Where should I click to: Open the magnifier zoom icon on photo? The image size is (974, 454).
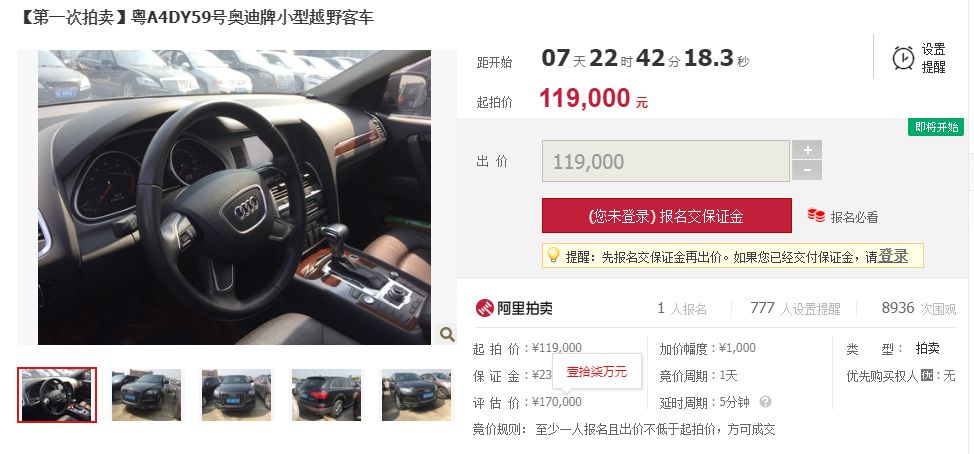coord(447,335)
